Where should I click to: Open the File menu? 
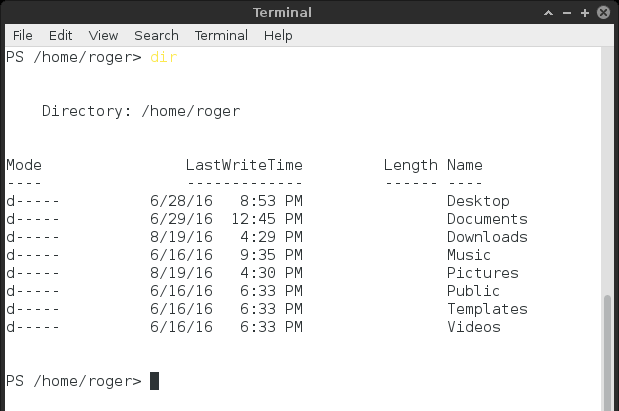point(22,35)
